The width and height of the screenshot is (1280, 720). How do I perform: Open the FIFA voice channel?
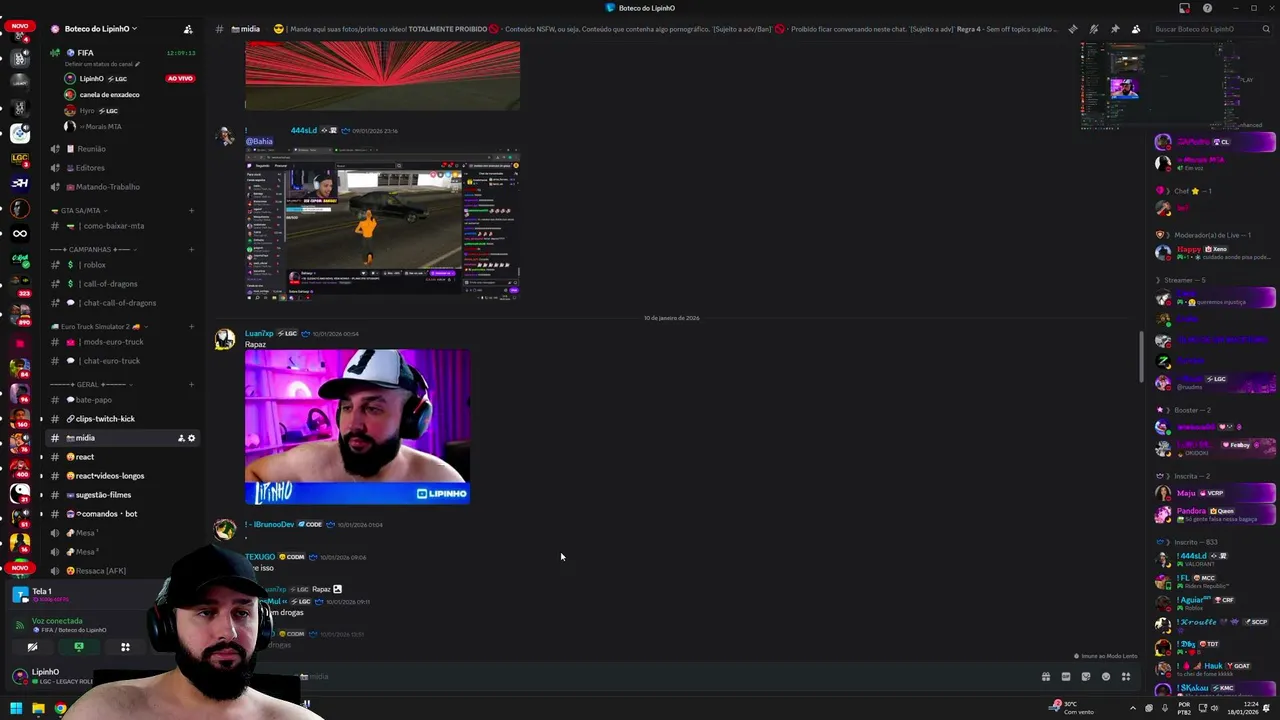pyautogui.click(x=120, y=53)
